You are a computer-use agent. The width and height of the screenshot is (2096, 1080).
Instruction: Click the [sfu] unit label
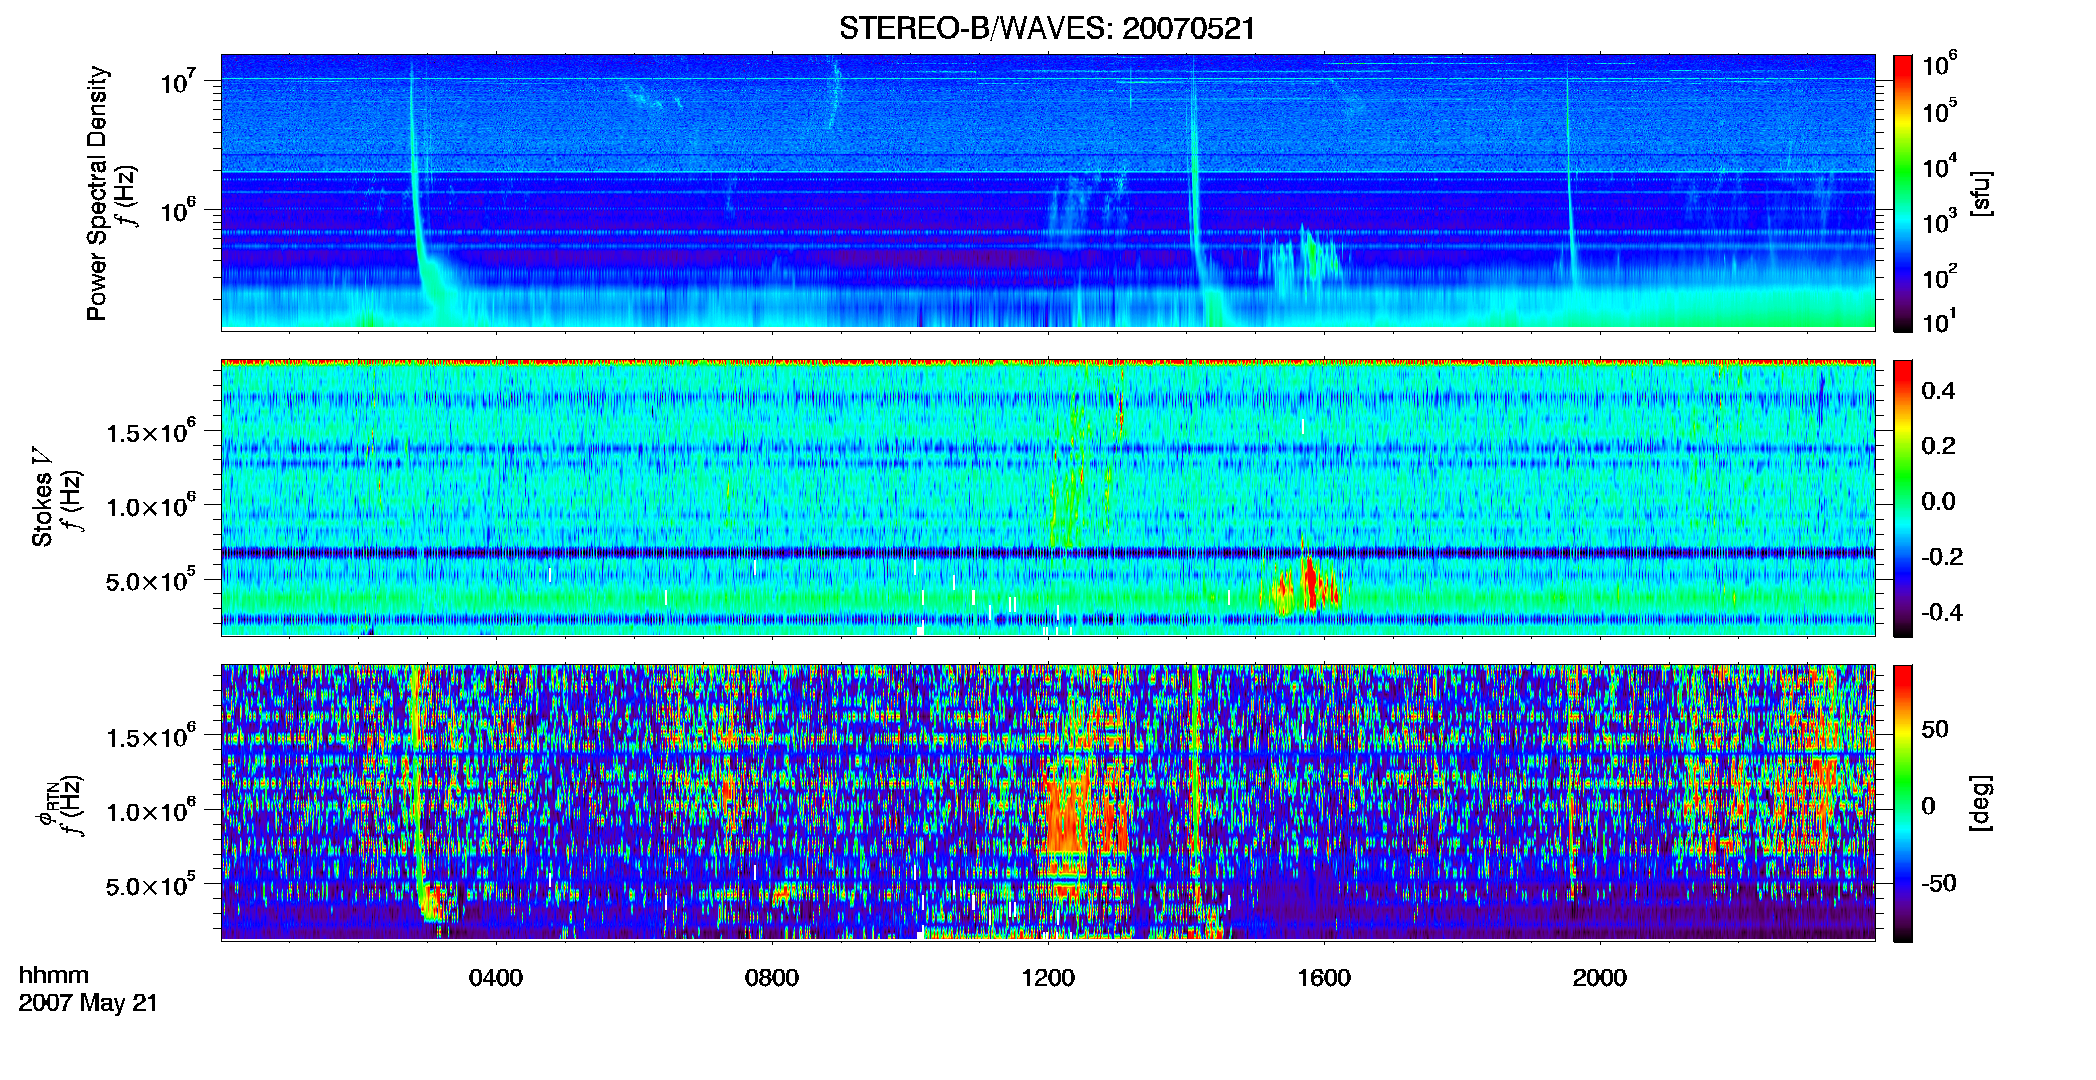coord(1980,193)
